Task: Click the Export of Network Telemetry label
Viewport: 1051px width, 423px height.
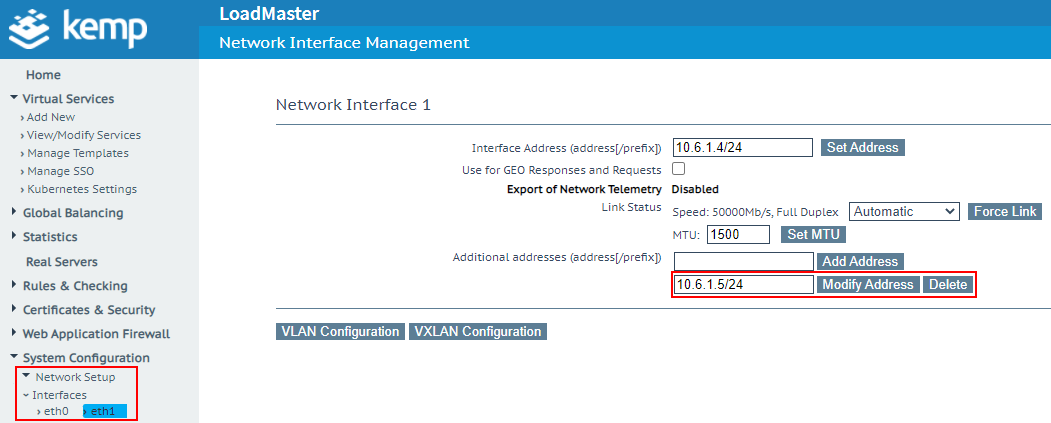Action: click(584, 190)
